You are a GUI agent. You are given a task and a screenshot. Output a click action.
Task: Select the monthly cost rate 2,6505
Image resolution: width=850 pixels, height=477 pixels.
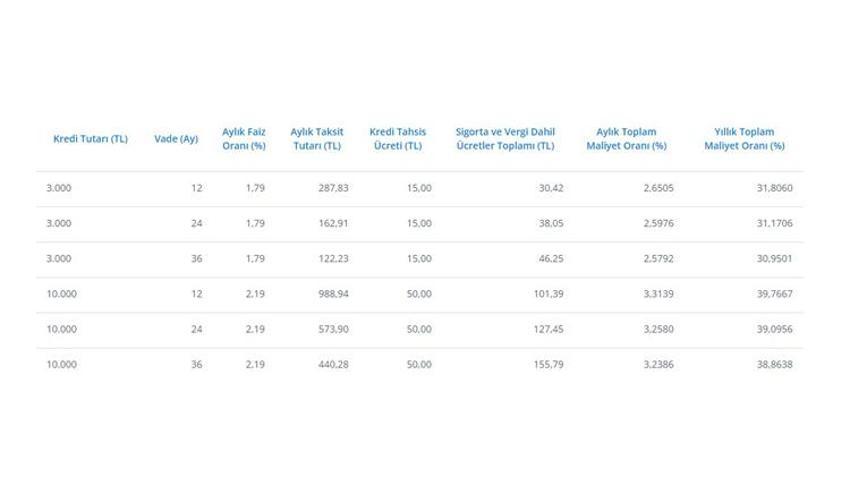tap(659, 188)
